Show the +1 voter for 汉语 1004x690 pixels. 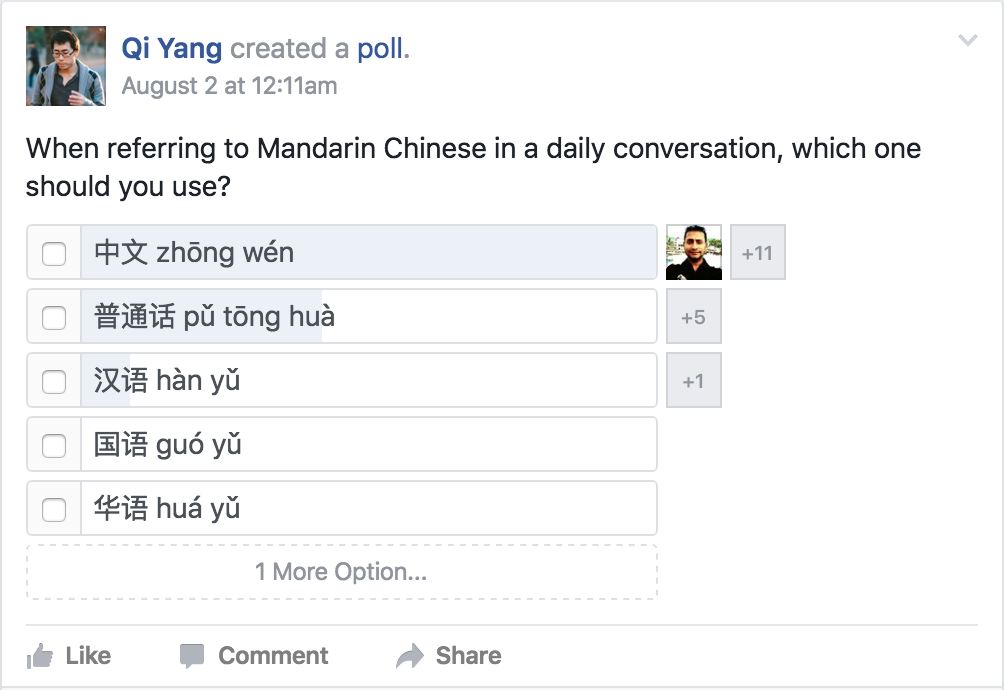(x=693, y=380)
